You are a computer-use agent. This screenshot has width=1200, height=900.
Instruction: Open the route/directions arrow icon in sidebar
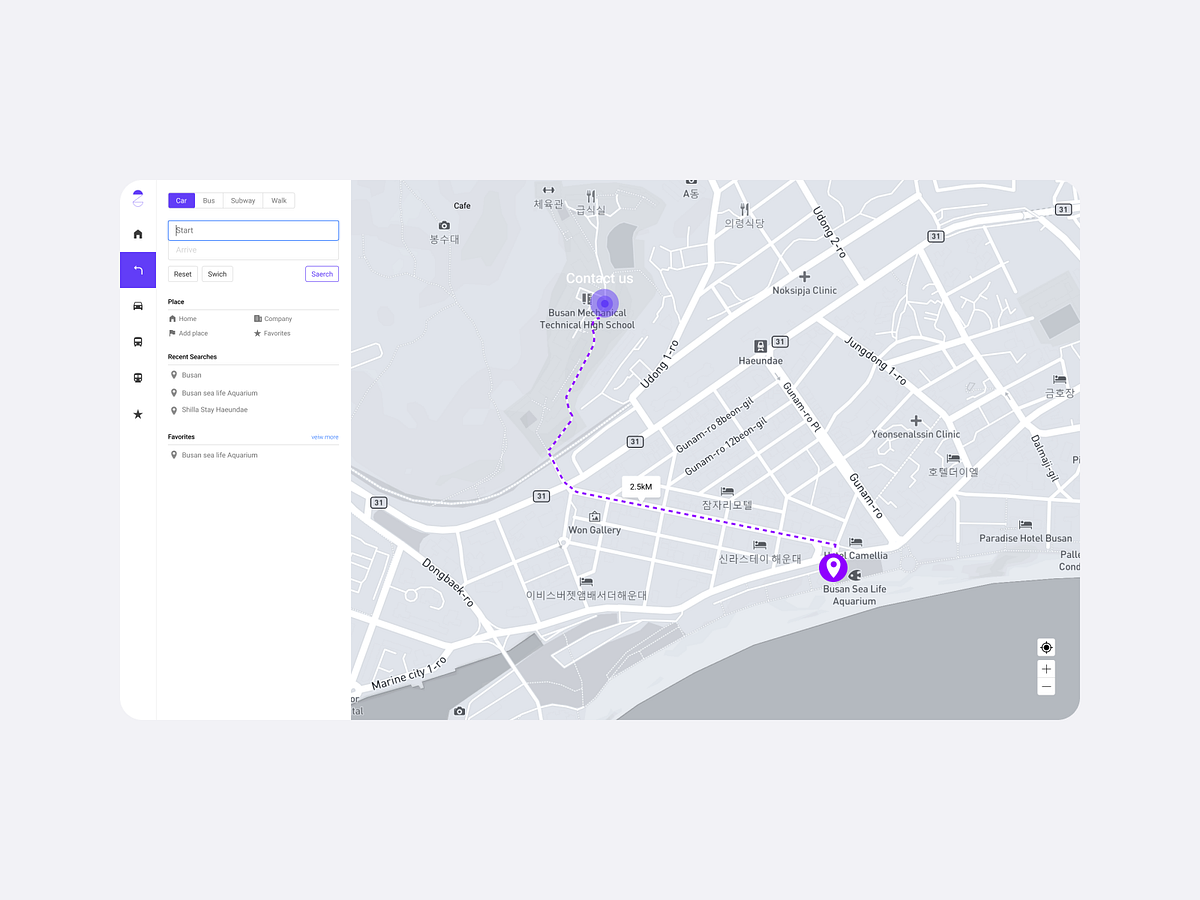coord(138,269)
